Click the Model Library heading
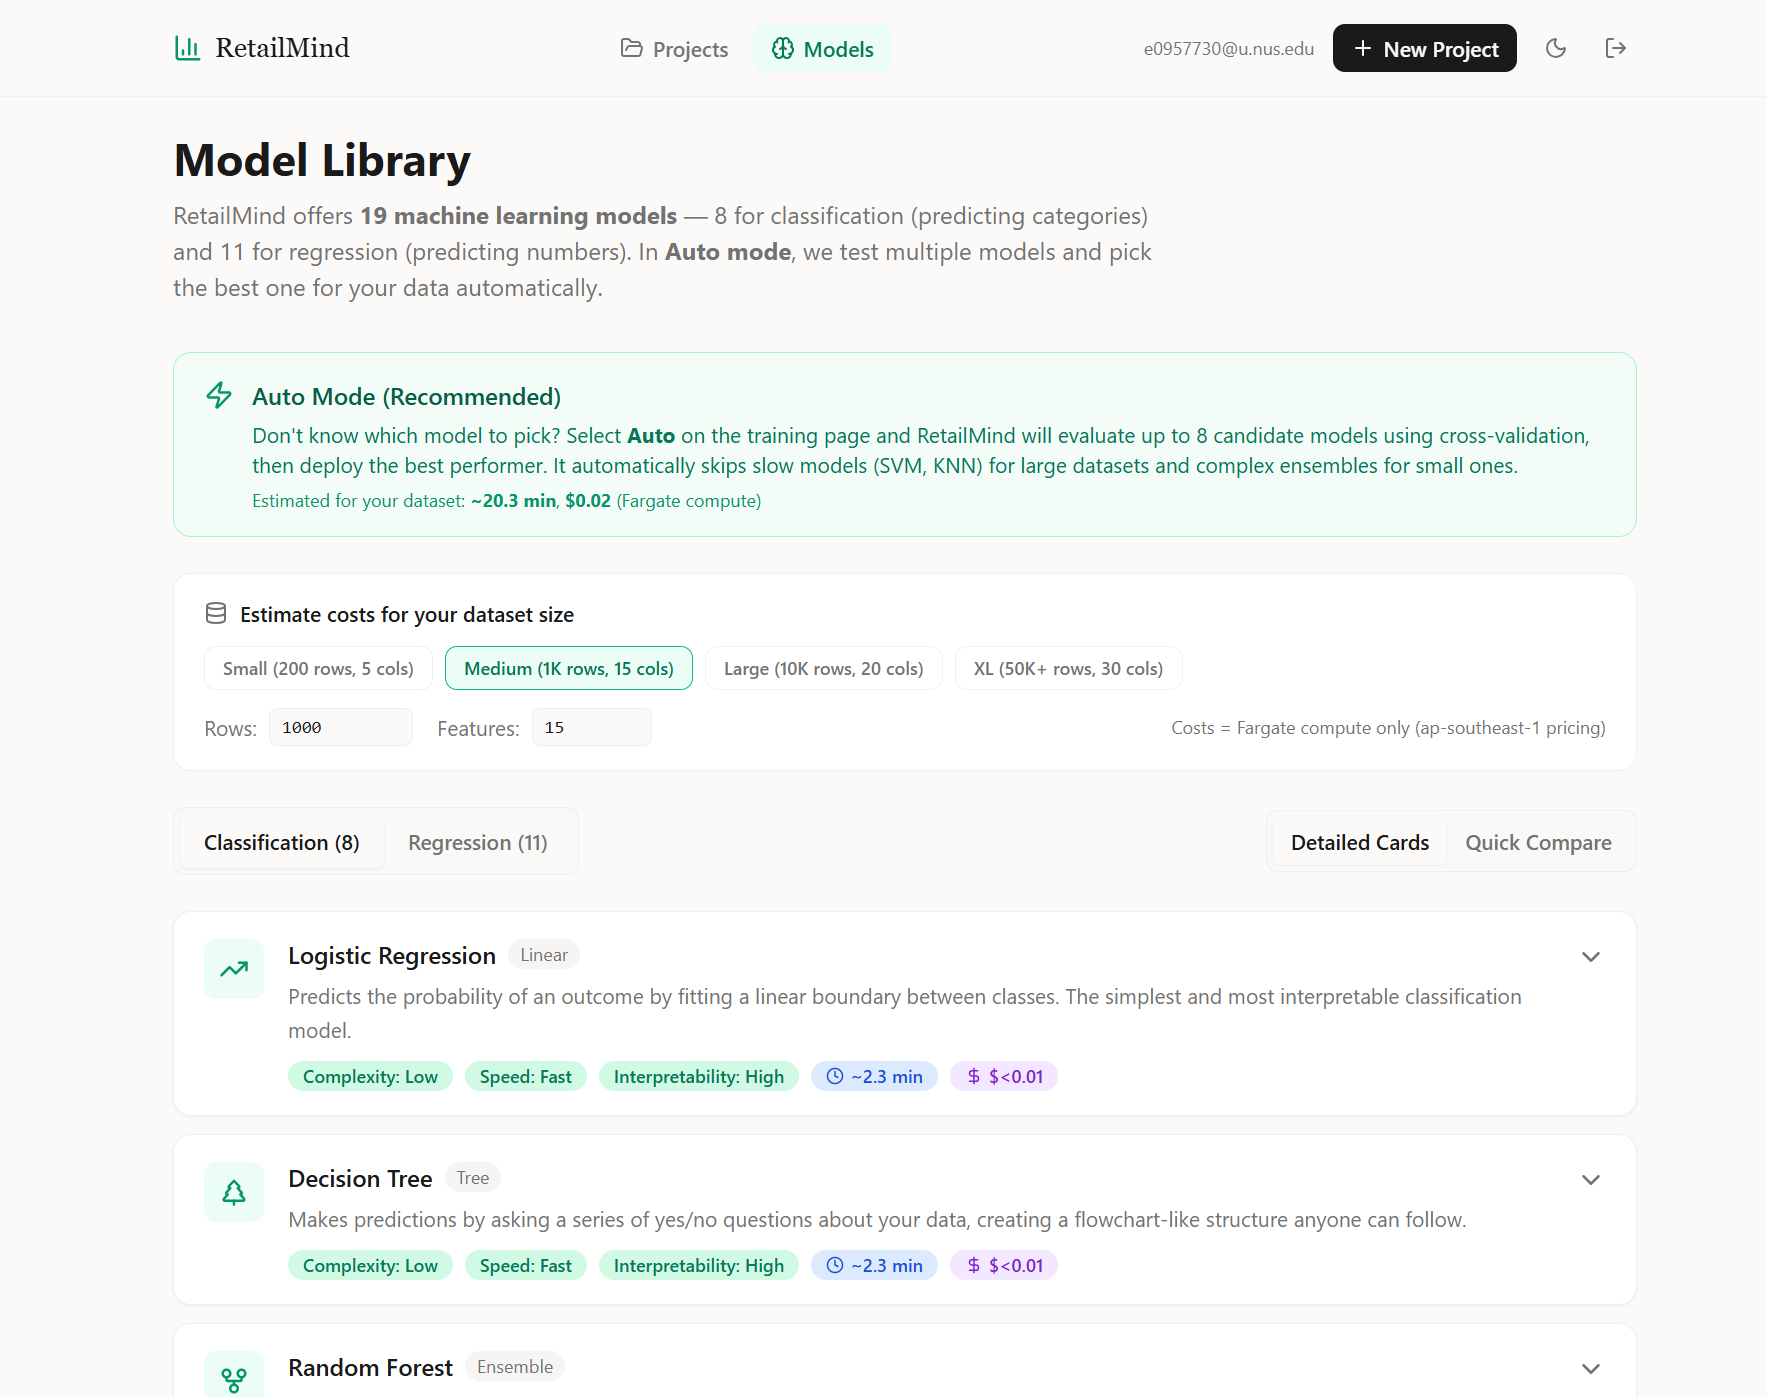The image size is (1767, 1397). 322,161
